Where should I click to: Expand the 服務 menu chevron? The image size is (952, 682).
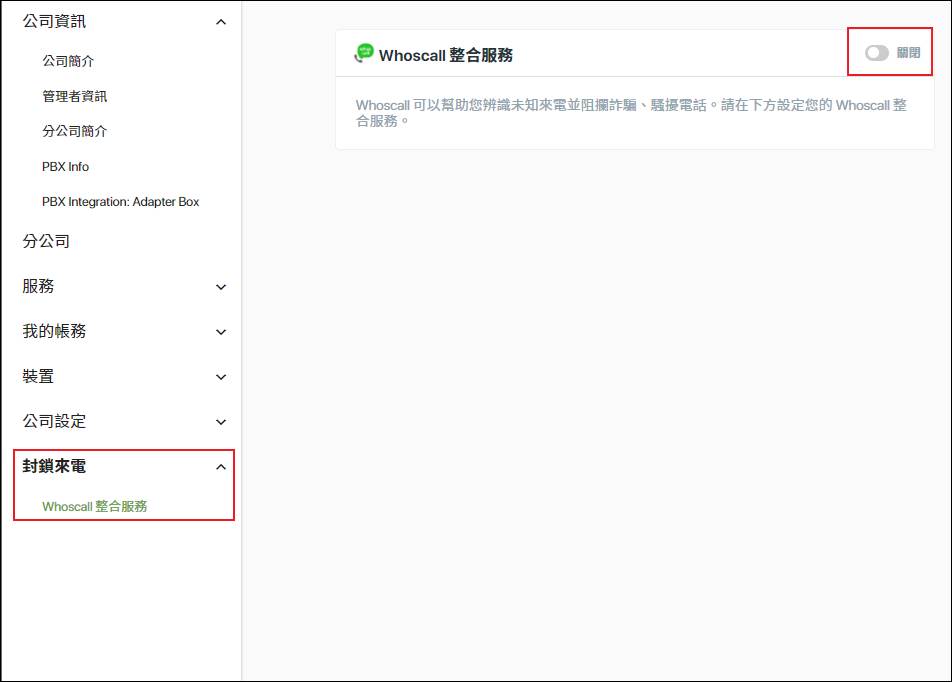[x=221, y=287]
